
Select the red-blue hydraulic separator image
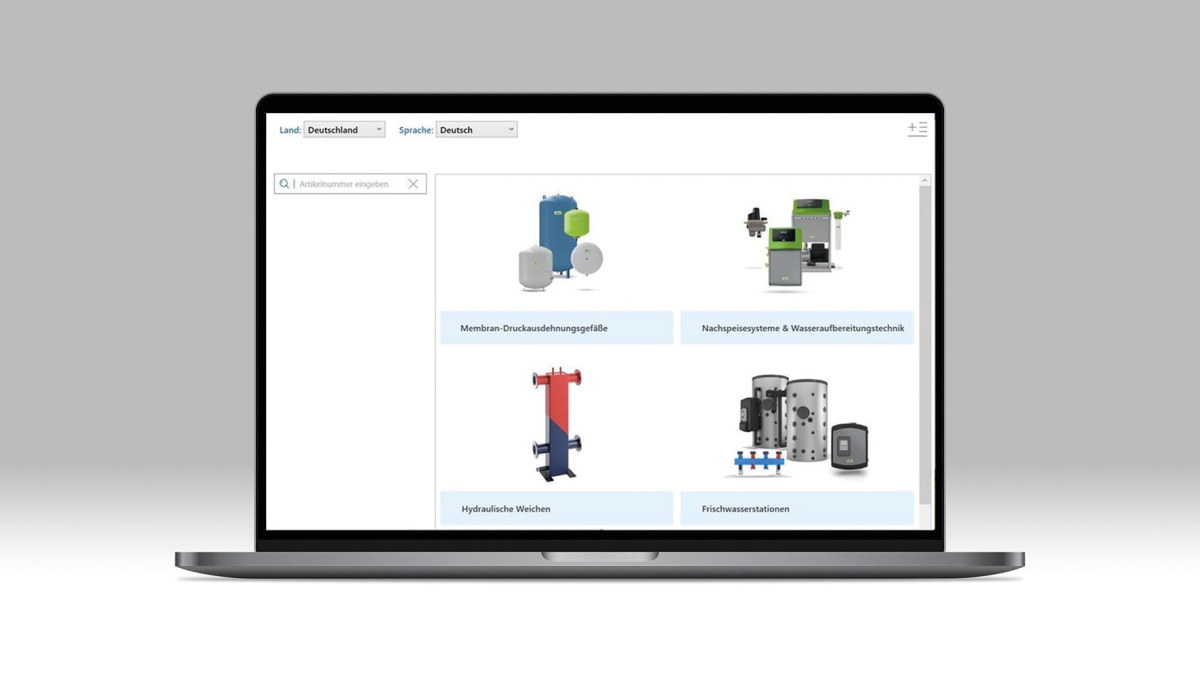coord(557,424)
